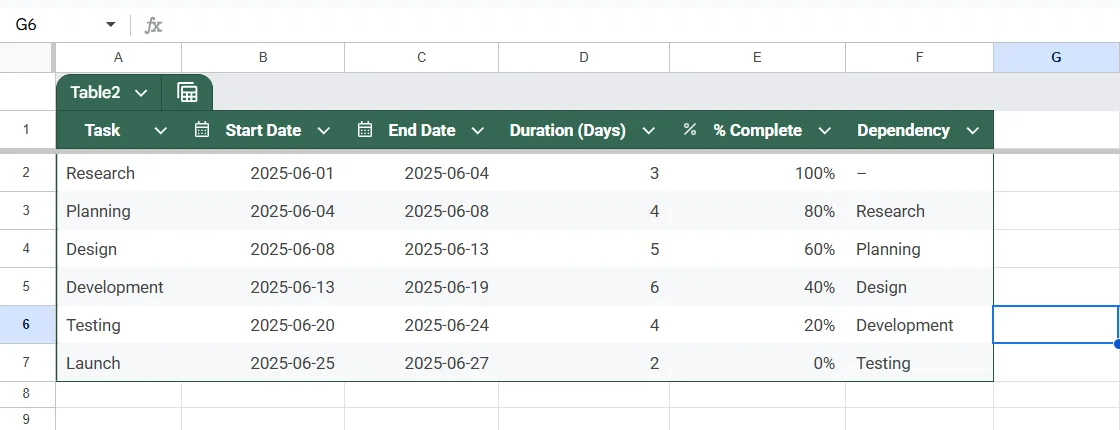
Task: Click the percent type icon beside % Complete
Action: pos(689,129)
